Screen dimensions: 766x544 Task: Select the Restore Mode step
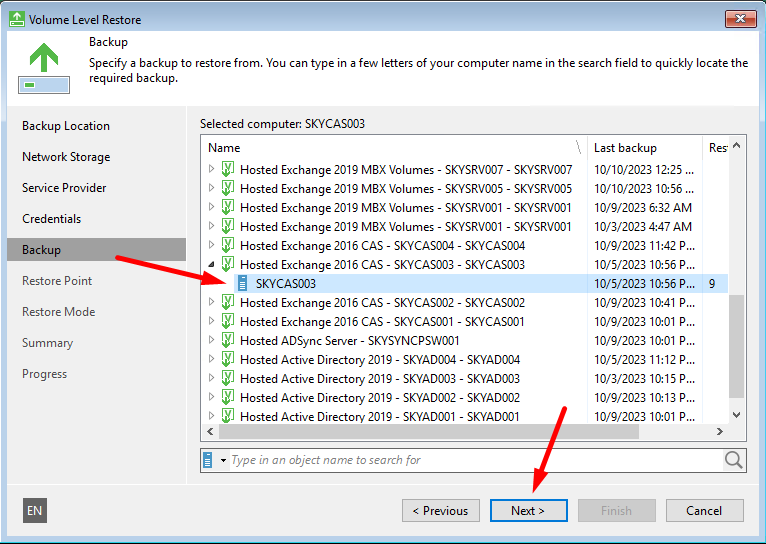click(x=58, y=312)
